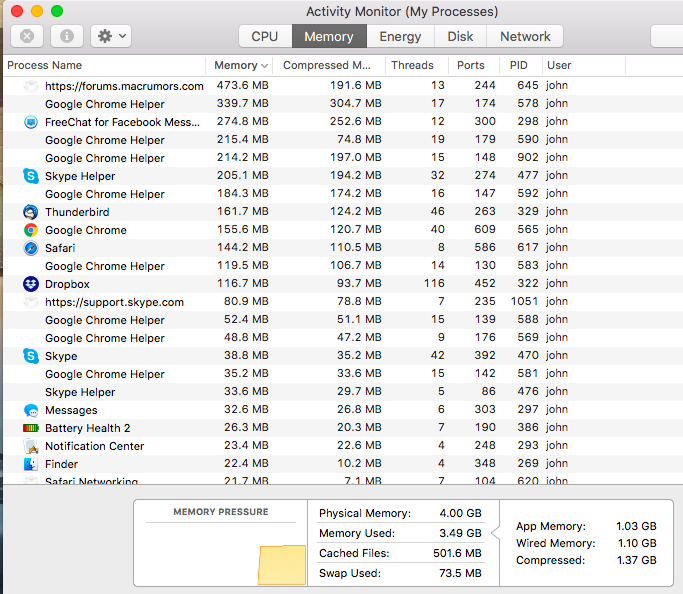Screen dimensions: 683x594
Task: Open the inspect process info button
Action: tap(67, 36)
